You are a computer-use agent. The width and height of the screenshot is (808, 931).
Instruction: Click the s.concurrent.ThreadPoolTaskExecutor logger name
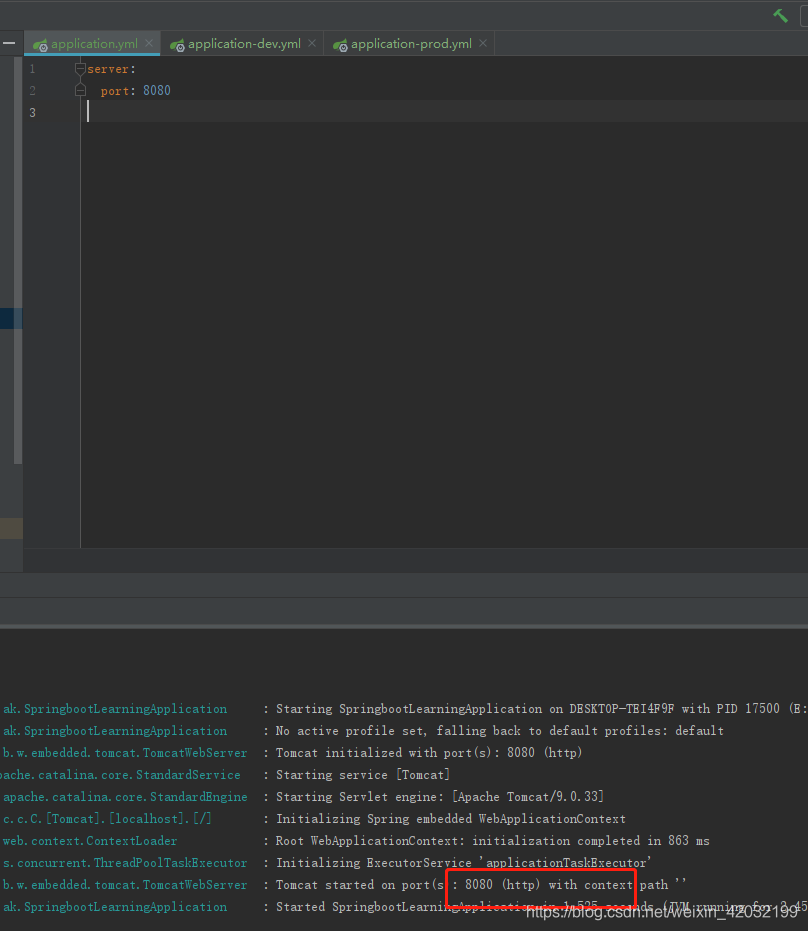pos(125,863)
